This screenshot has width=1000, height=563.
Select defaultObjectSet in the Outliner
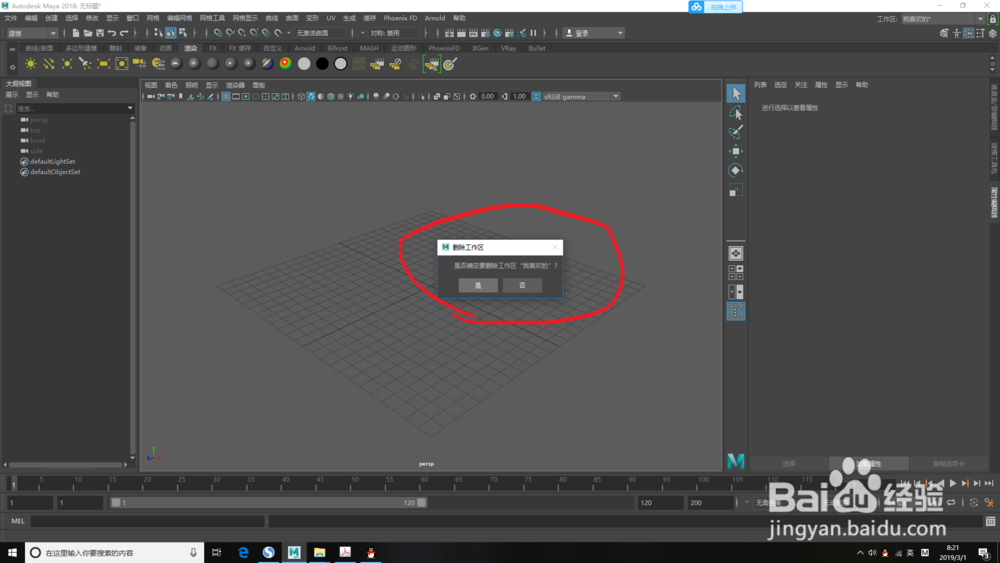tap(55, 172)
